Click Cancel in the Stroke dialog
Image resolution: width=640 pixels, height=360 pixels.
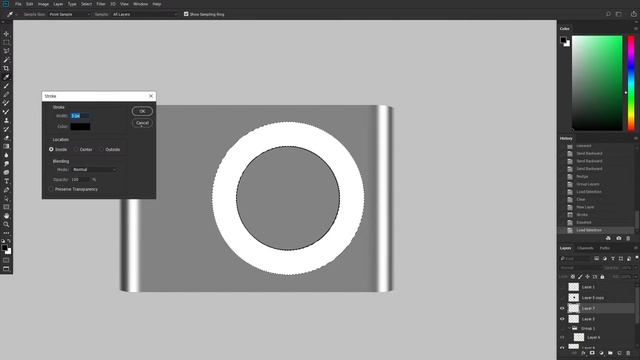tap(142, 123)
